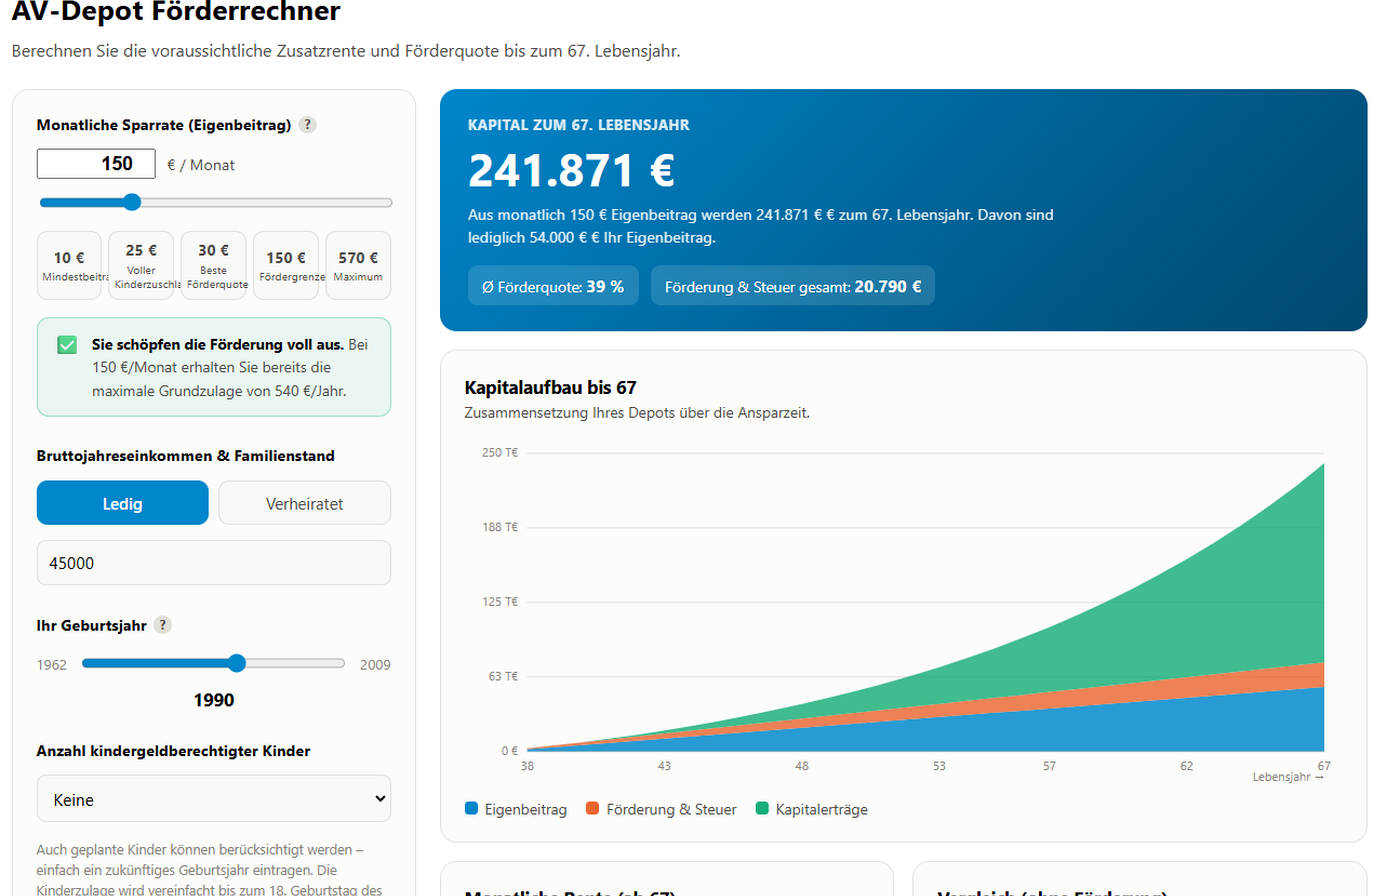Image resolution: width=1400 pixels, height=896 pixels.
Task: Select the 570 € Maximum preset
Action: (x=358, y=265)
